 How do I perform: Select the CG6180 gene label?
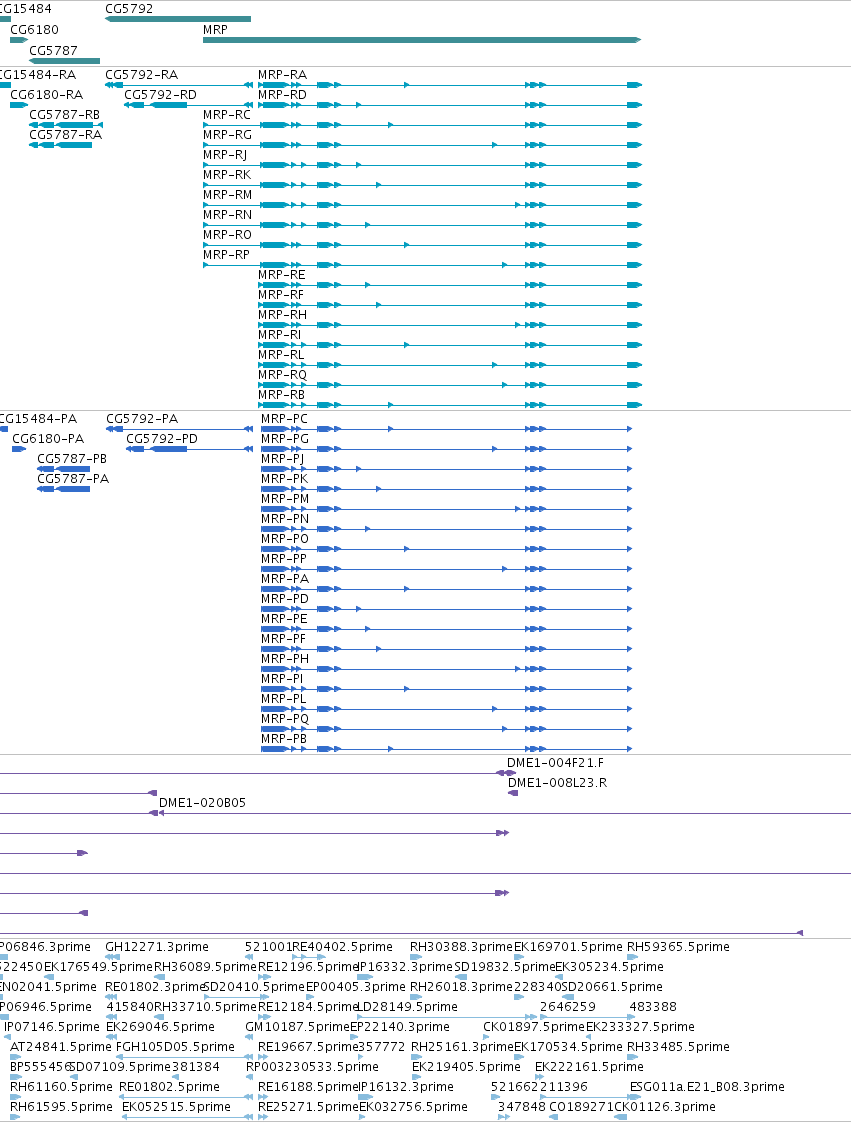pos(34,30)
